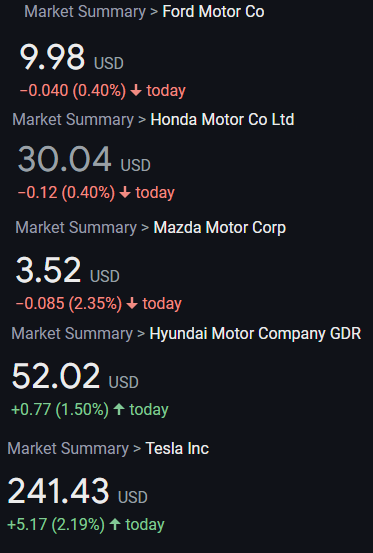Open Hyundai Motor Company GDR title

pos(255,334)
